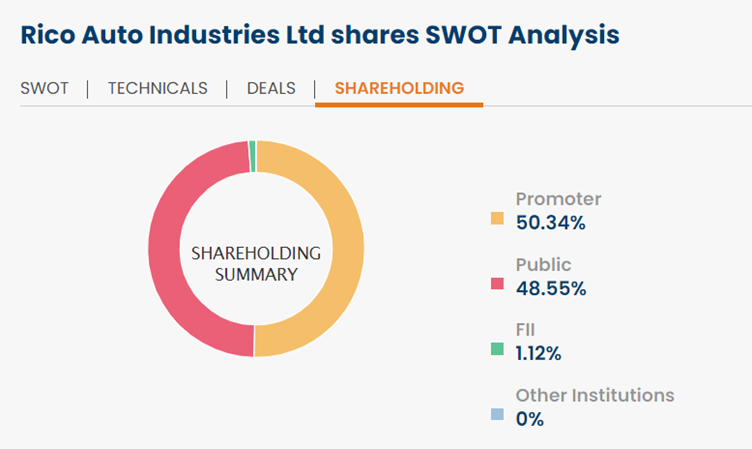This screenshot has height=449, width=752.
Task: Click the green FII legend swatch
Action: coord(497,349)
